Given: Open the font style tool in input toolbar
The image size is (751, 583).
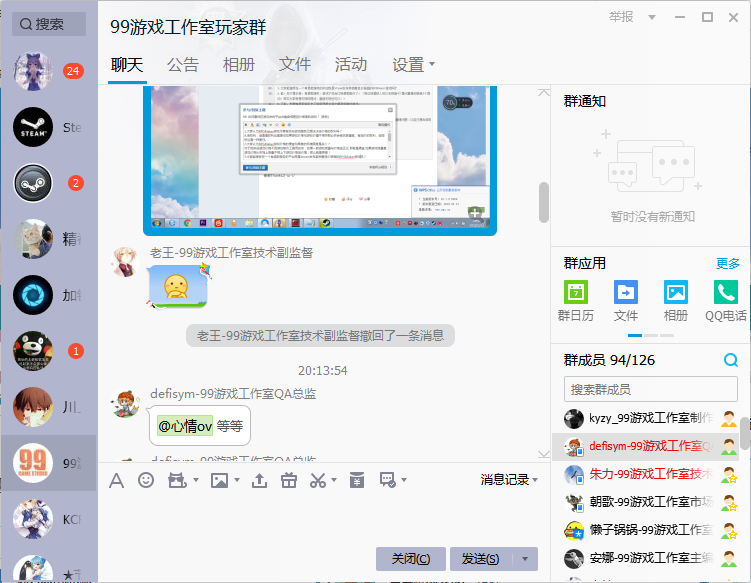Looking at the screenshot, I should [116, 480].
